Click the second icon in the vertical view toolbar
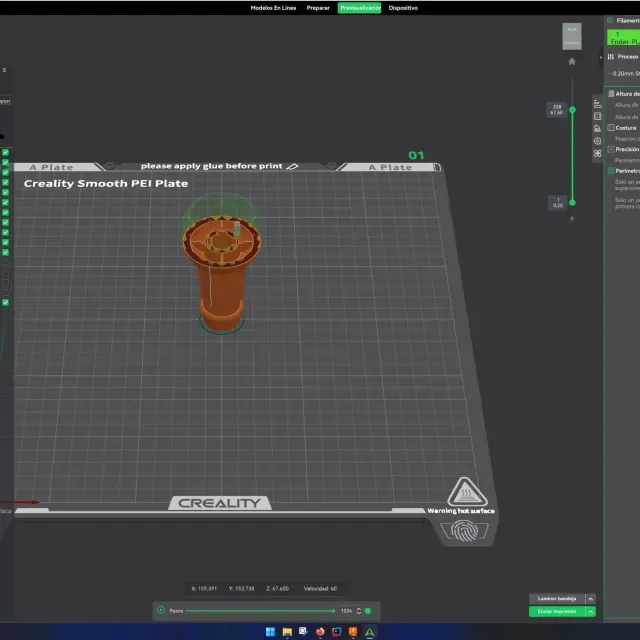The image size is (640, 640). coord(598,116)
